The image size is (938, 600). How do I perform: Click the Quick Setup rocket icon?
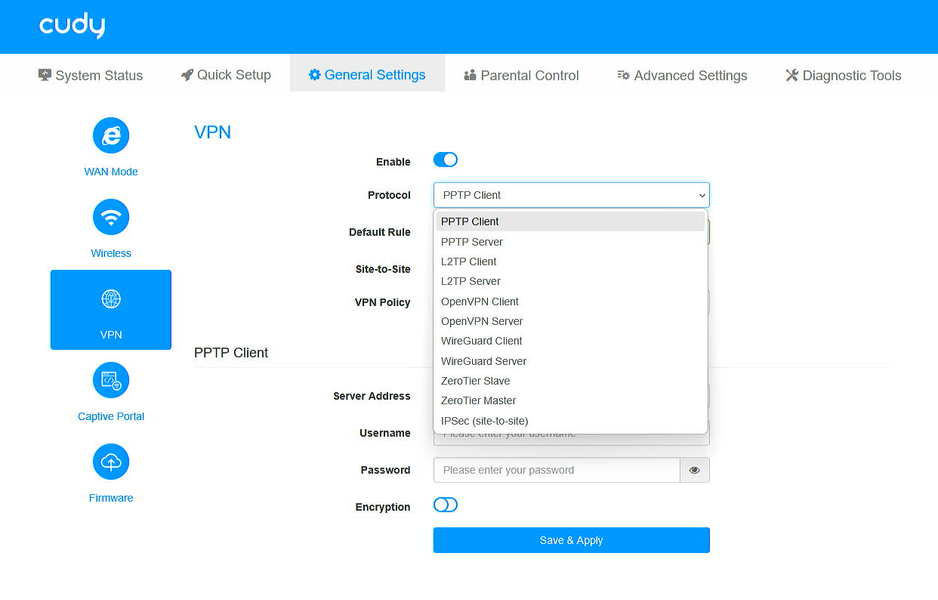pos(187,75)
